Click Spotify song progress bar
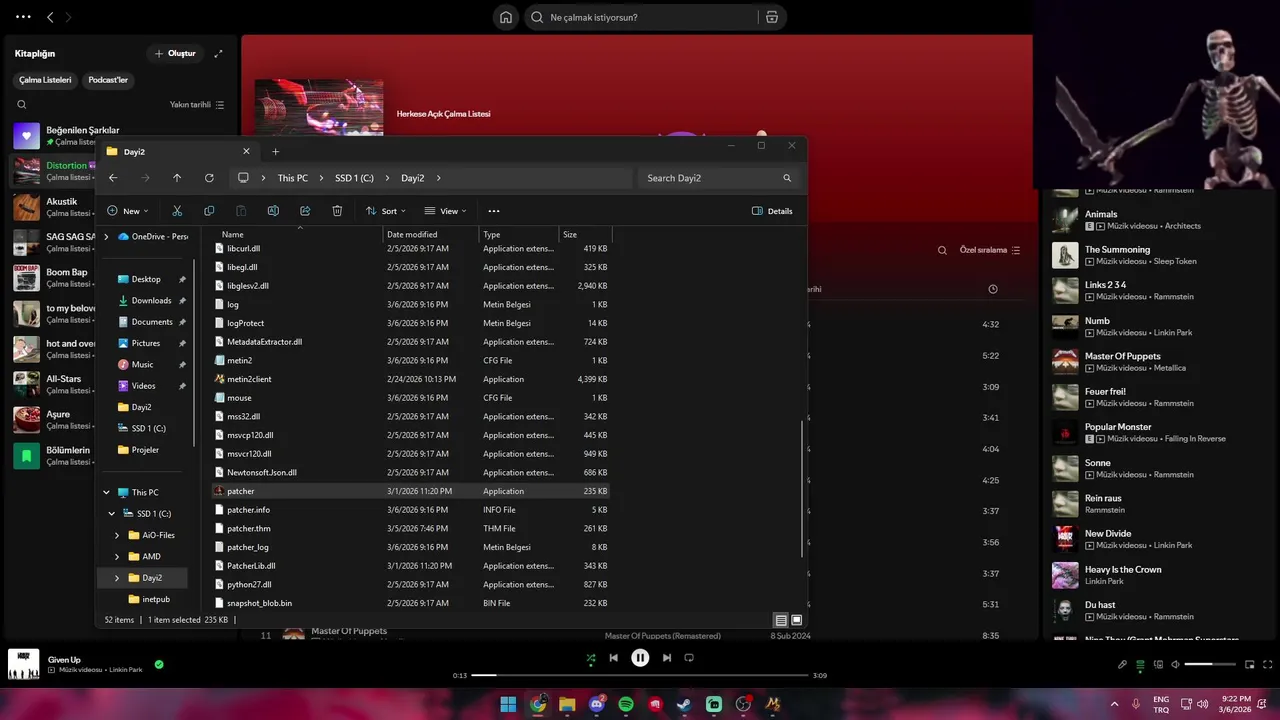The image size is (1280, 720). click(x=640, y=675)
